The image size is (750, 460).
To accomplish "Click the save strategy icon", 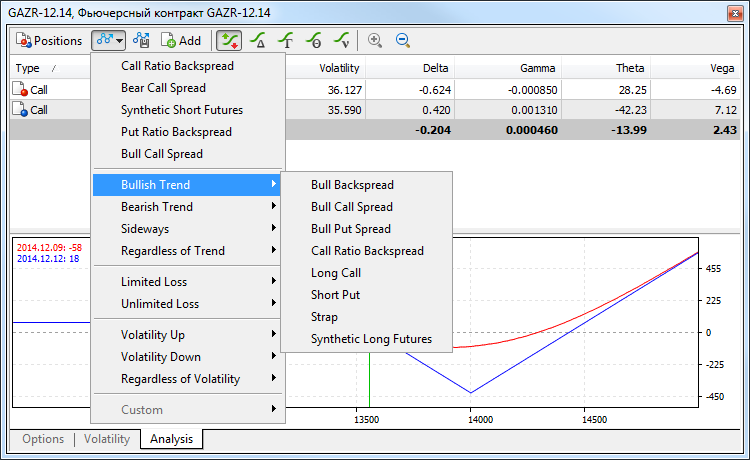I will click(x=141, y=41).
